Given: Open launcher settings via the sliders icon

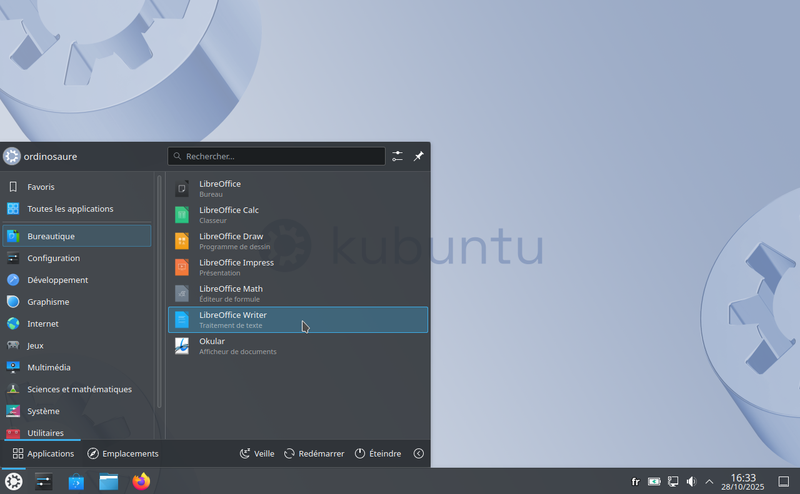Looking at the screenshot, I should pos(397,156).
